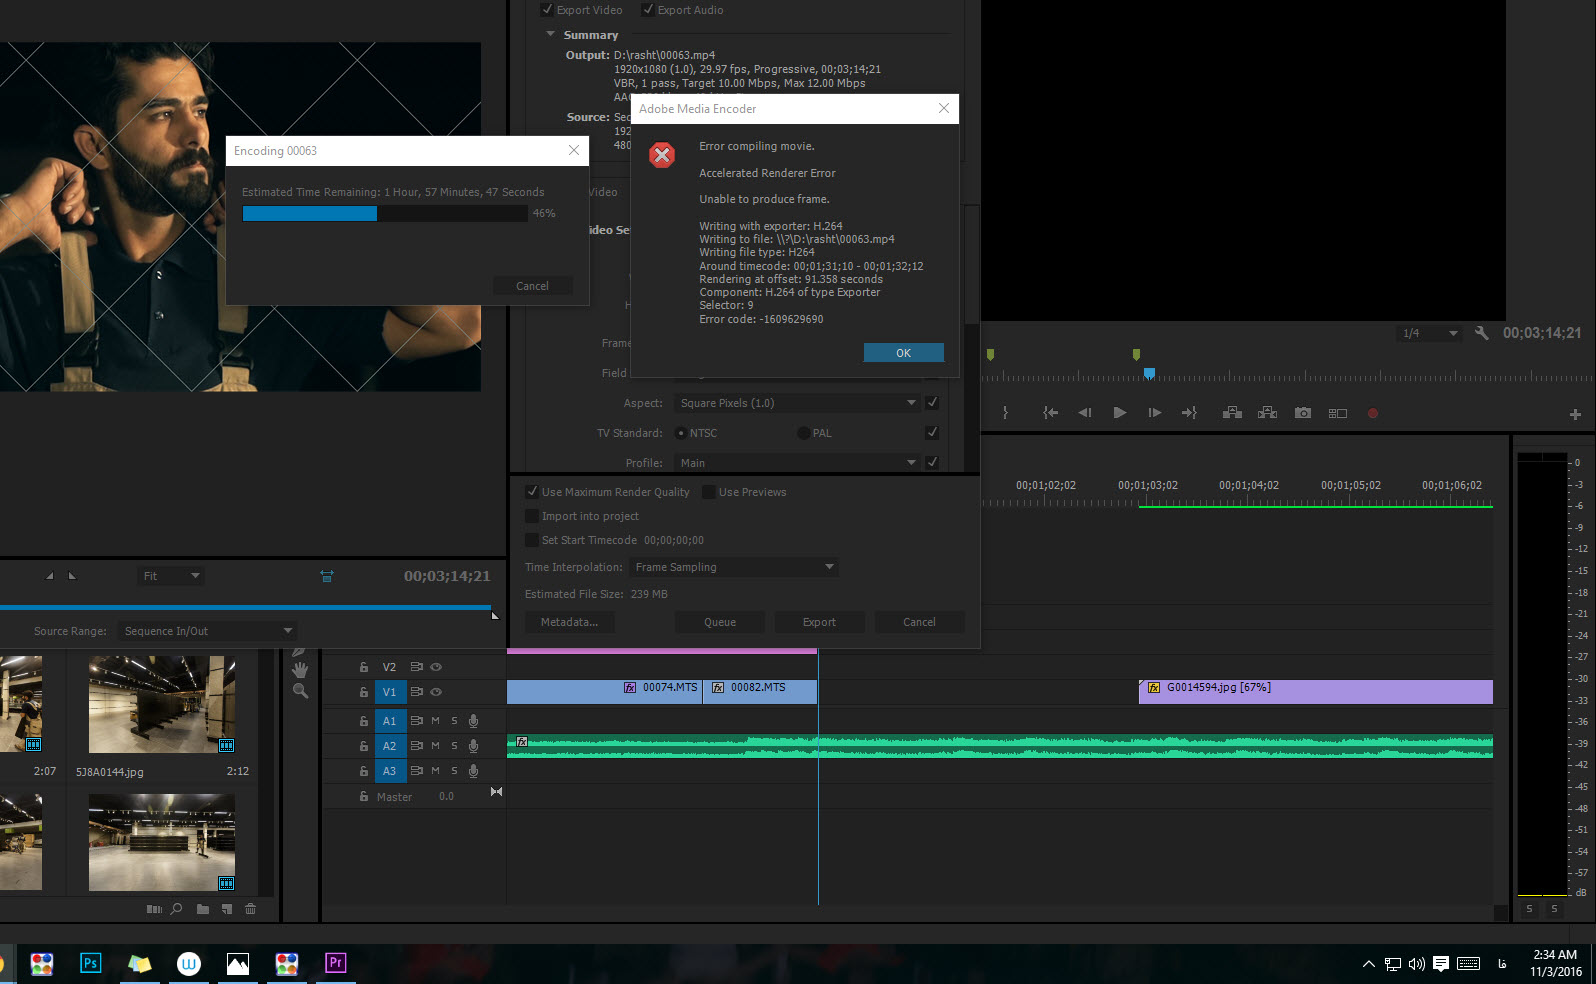The width and height of the screenshot is (1596, 984).
Task: Toggle match source checkbox beside Aspect
Action: coord(932,403)
